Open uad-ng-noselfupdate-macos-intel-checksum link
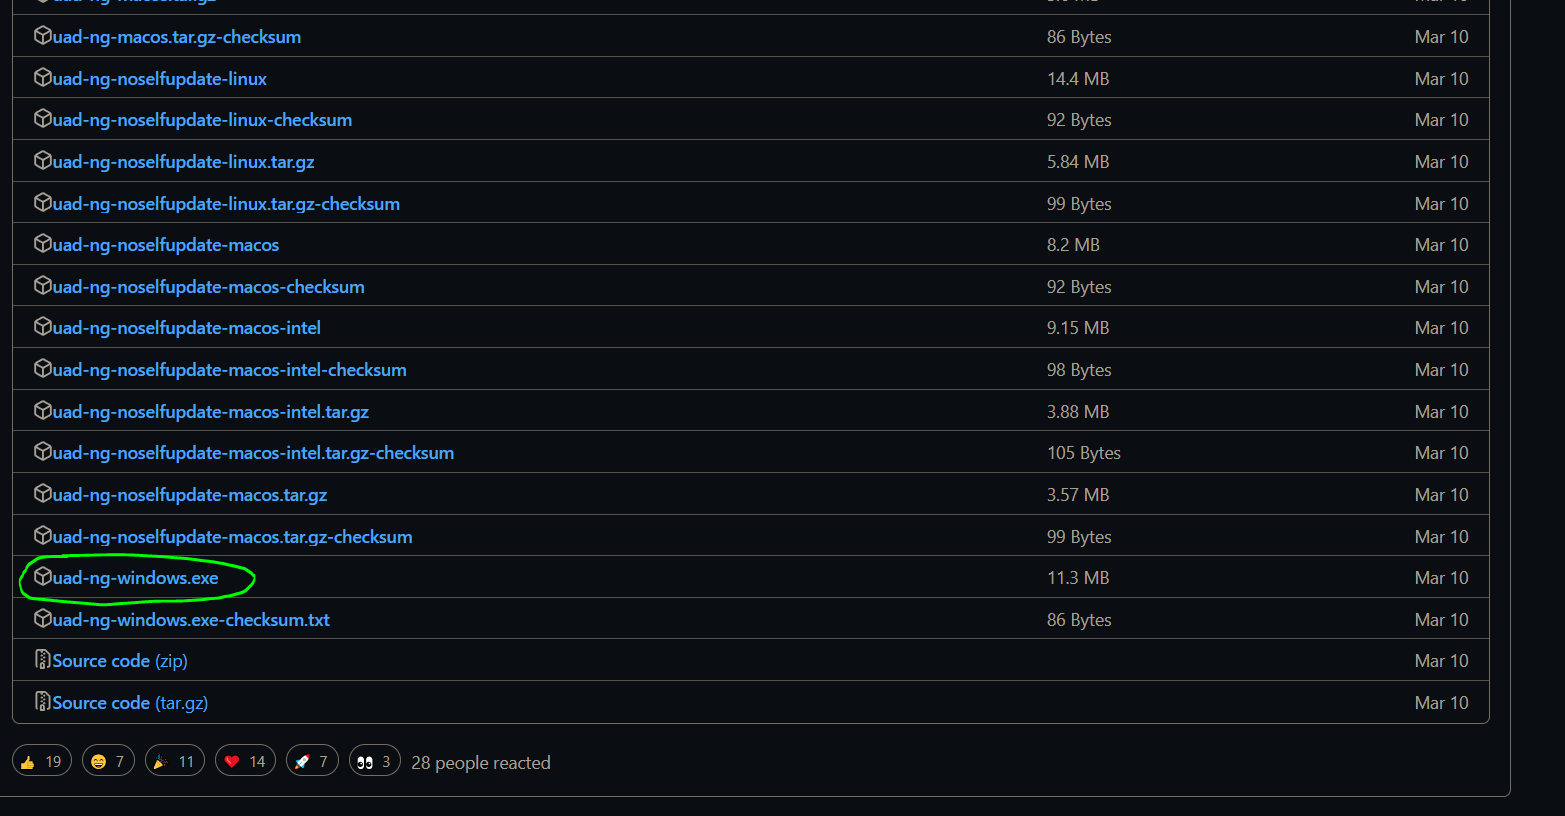1565x816 pixels. pyautogui.click(x=229, y=370)
